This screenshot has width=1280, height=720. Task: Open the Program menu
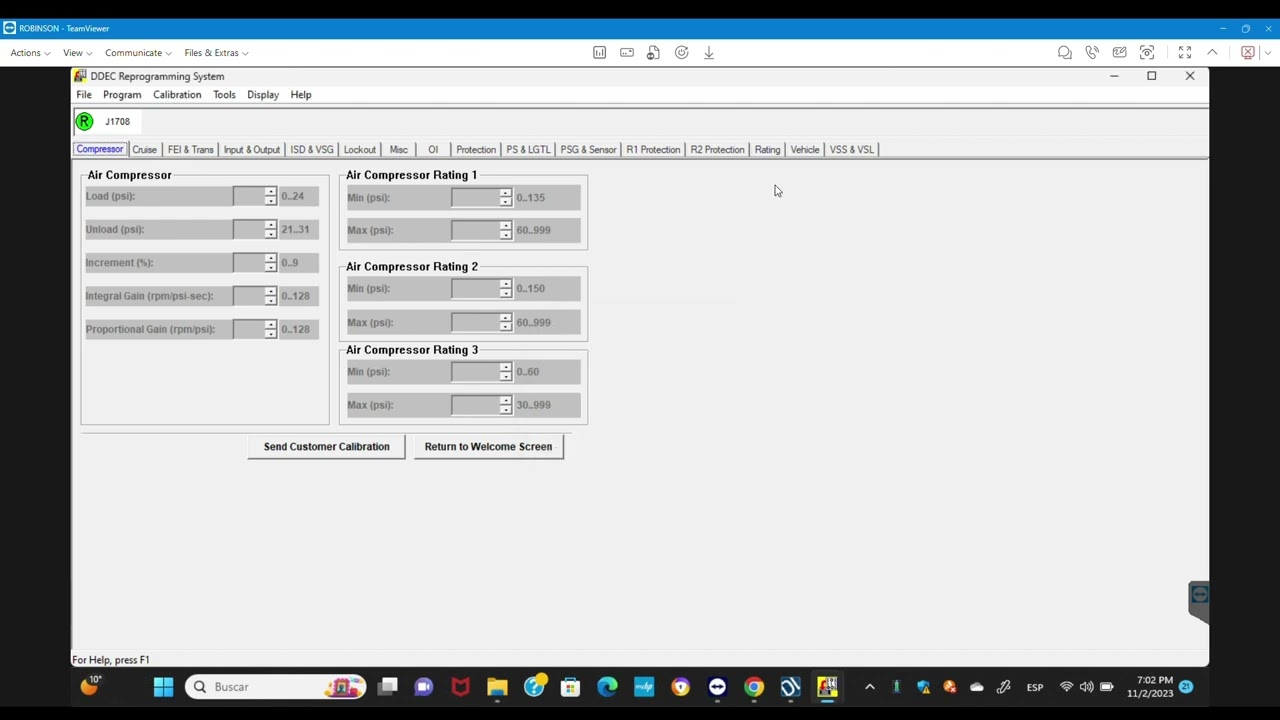(122, 95)
